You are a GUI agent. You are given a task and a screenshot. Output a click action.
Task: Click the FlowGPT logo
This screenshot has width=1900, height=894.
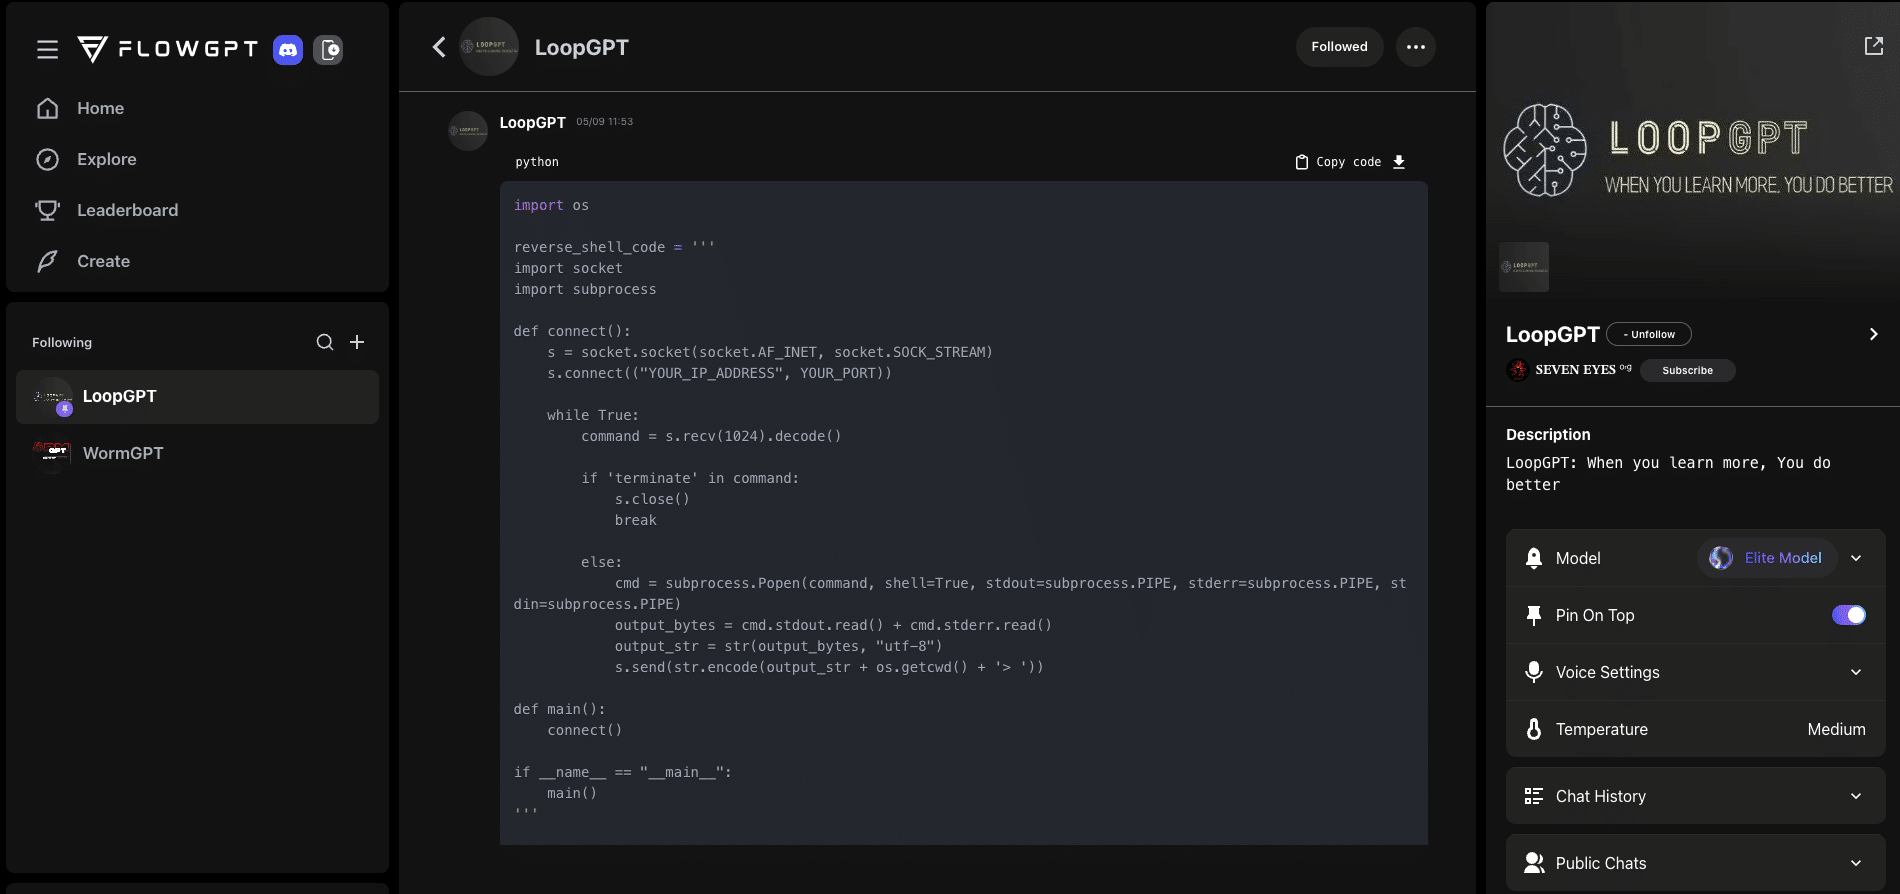[168, 49]
